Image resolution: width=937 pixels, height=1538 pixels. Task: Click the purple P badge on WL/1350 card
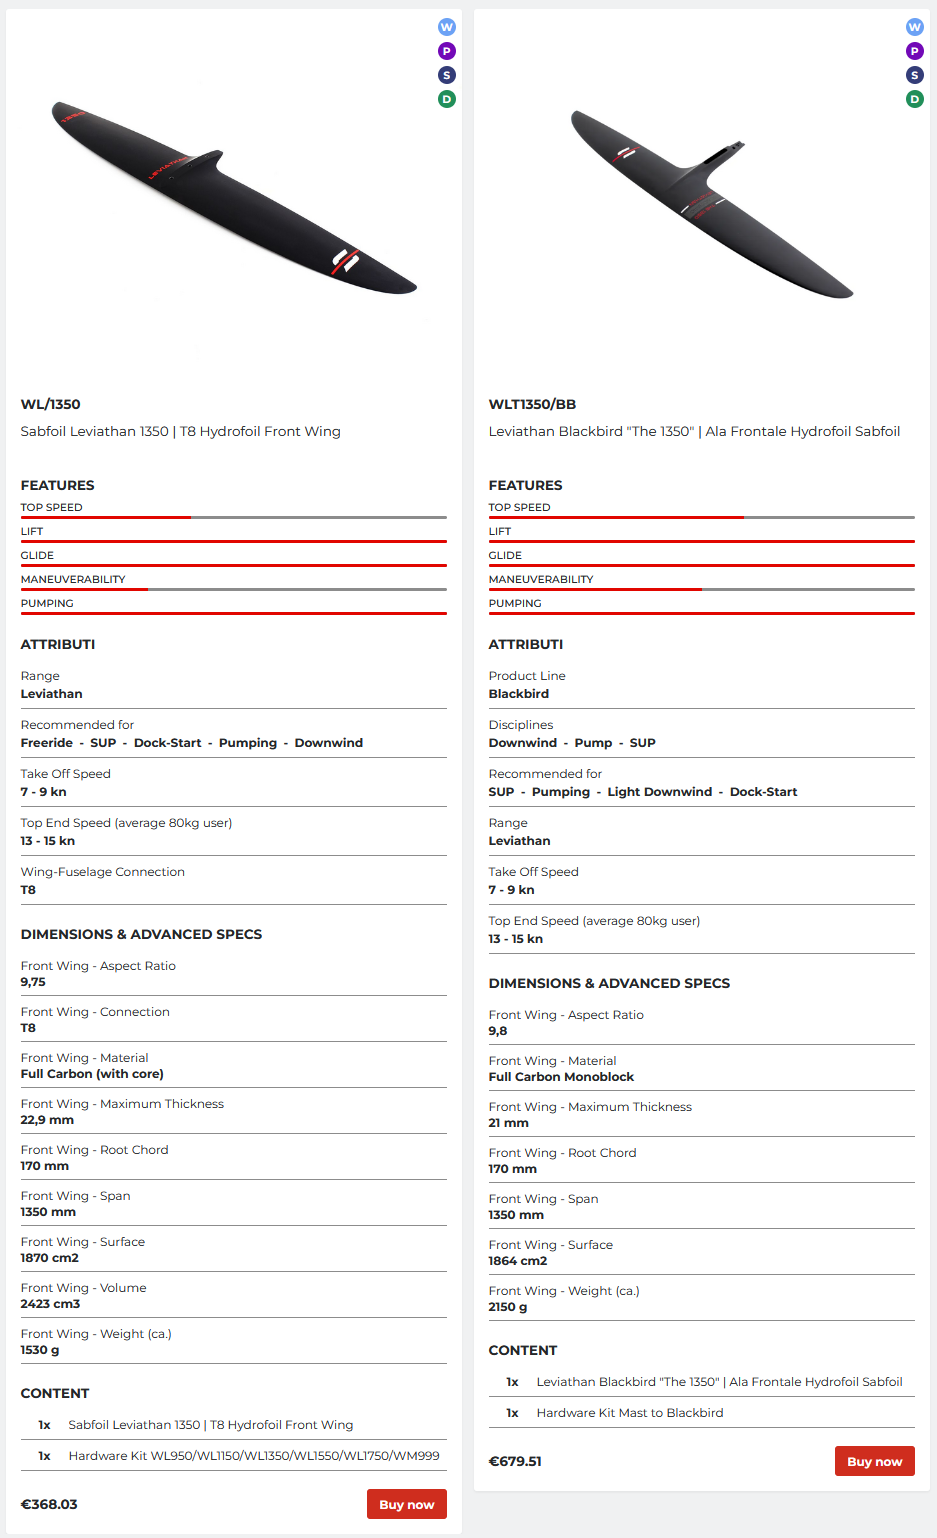(447, 51)
